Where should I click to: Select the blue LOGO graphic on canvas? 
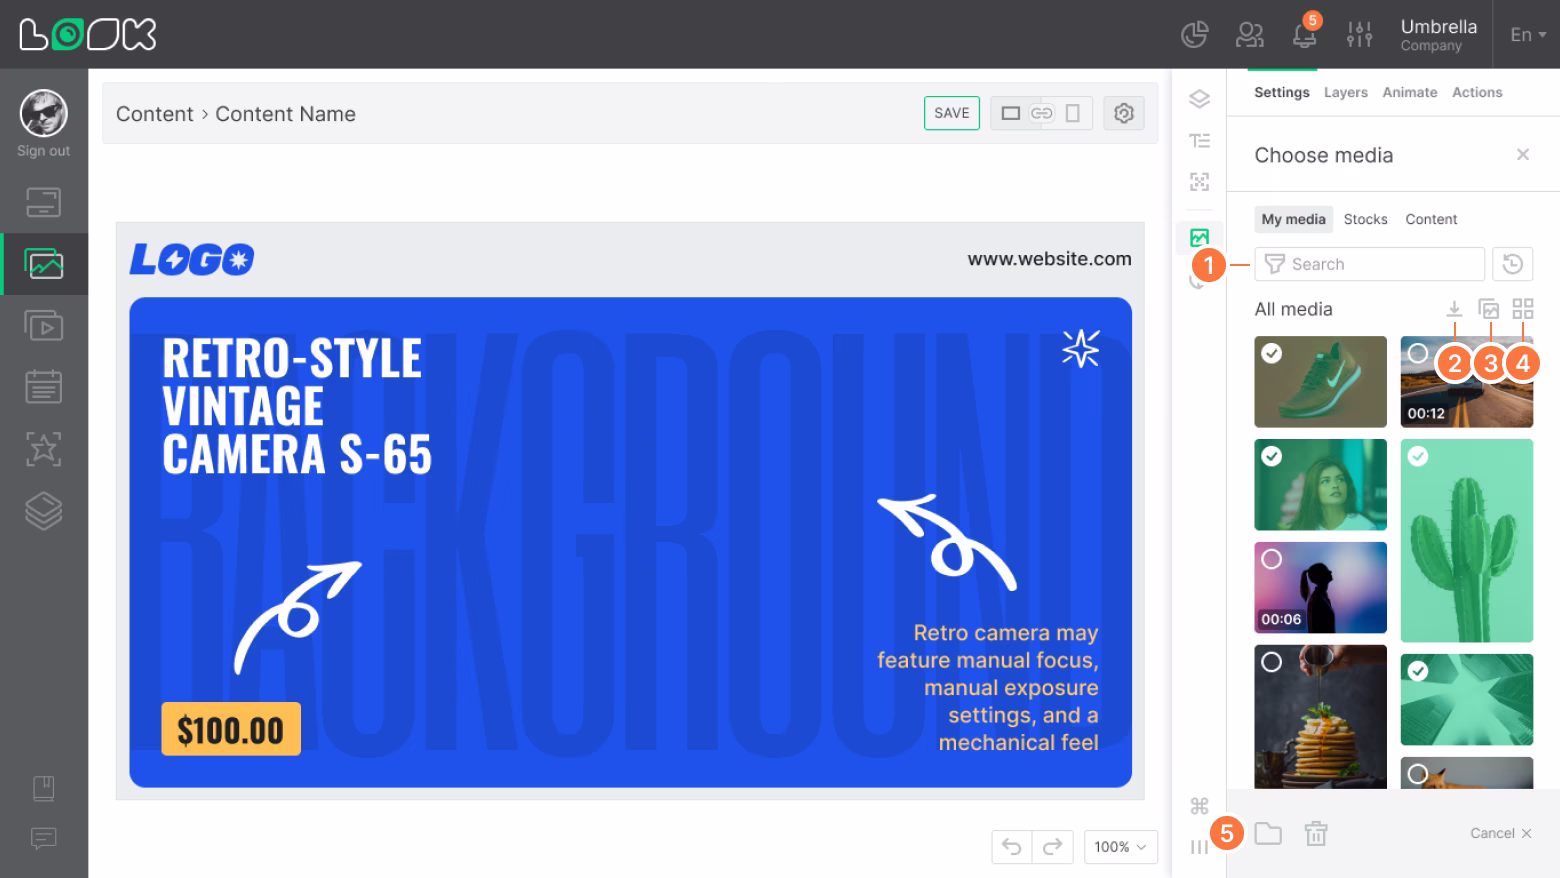[192, 260]
